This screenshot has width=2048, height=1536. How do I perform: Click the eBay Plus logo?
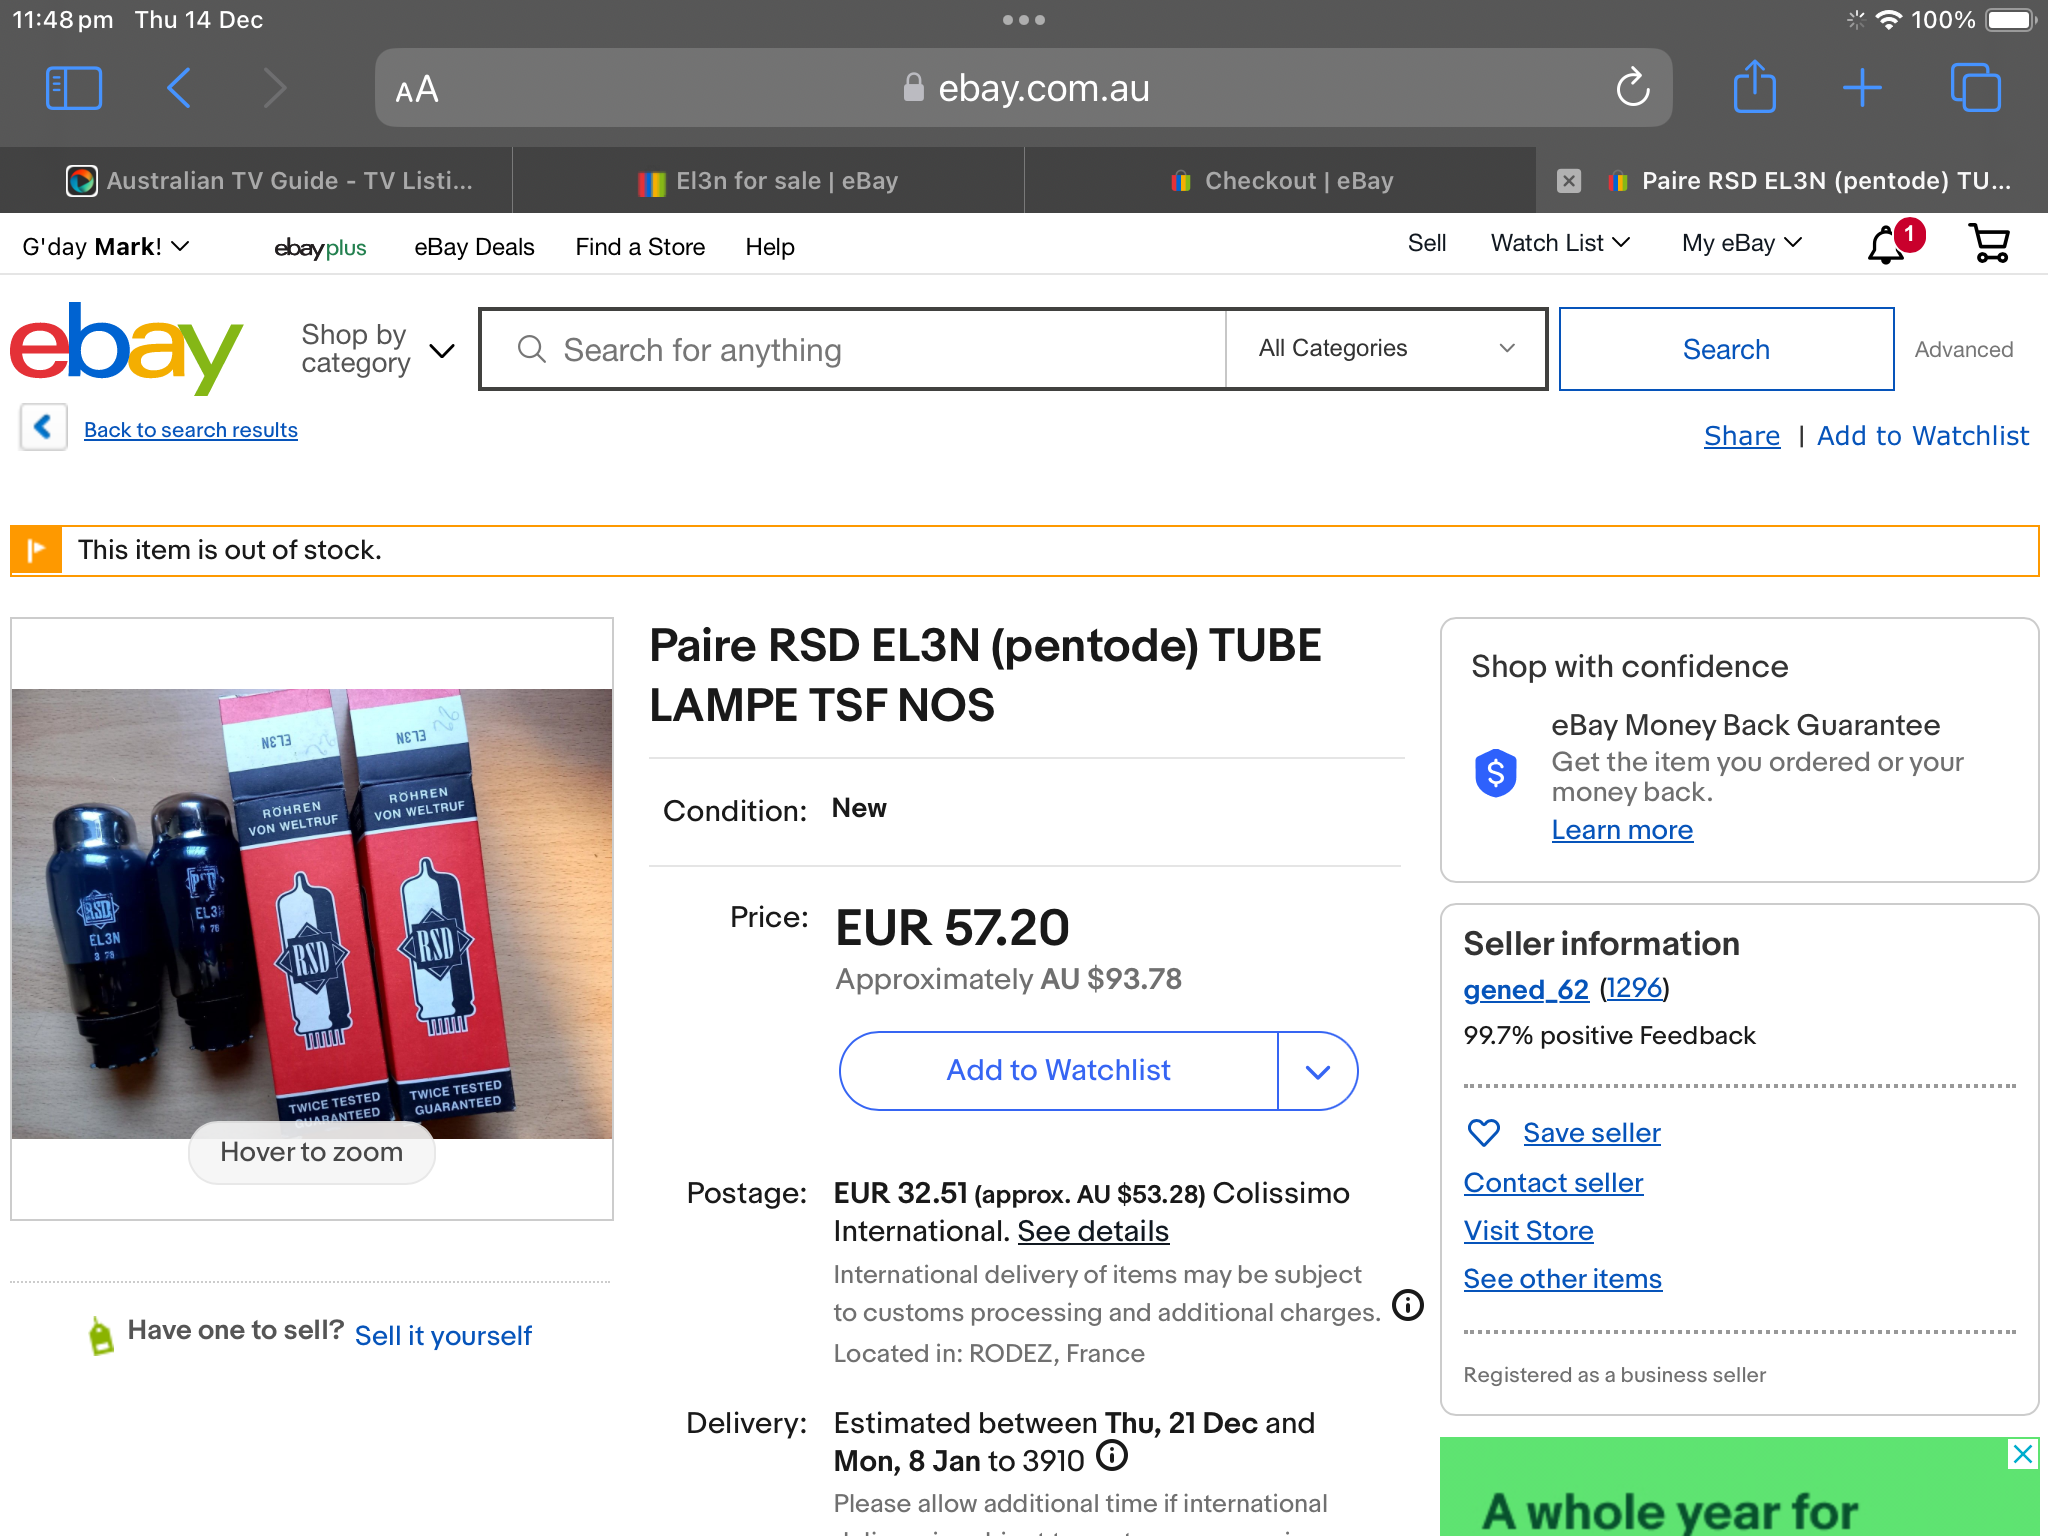tap(320, 247)
